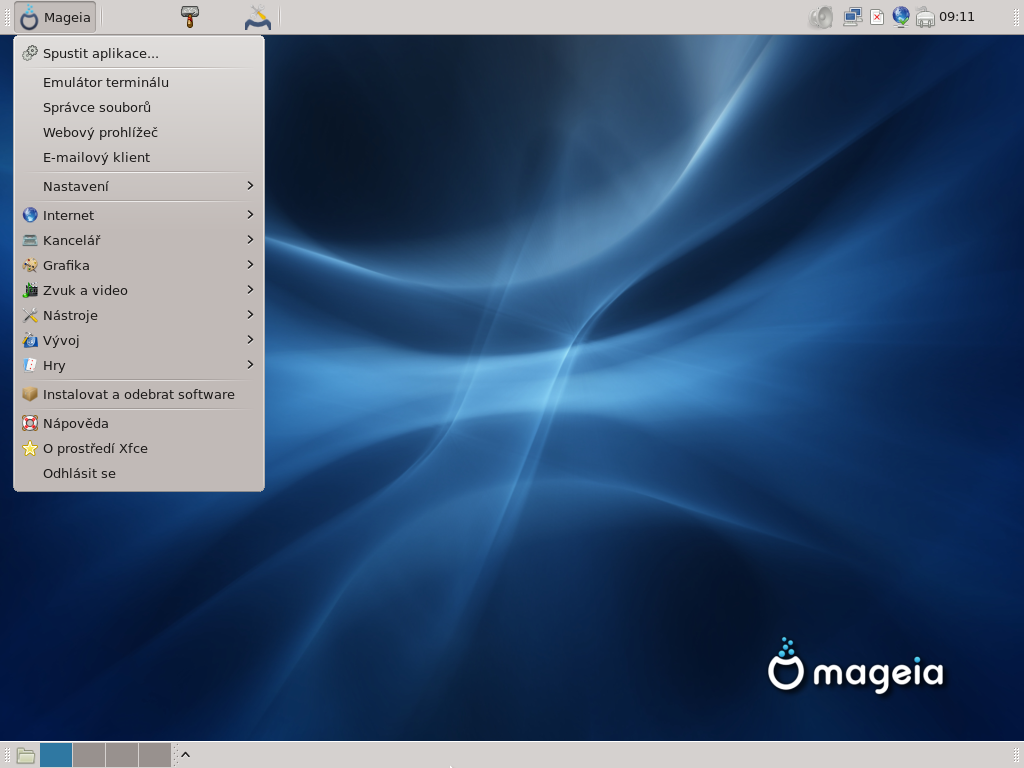
Task: Click the power plug icon beside the clock
Action: tap(925, 17)
